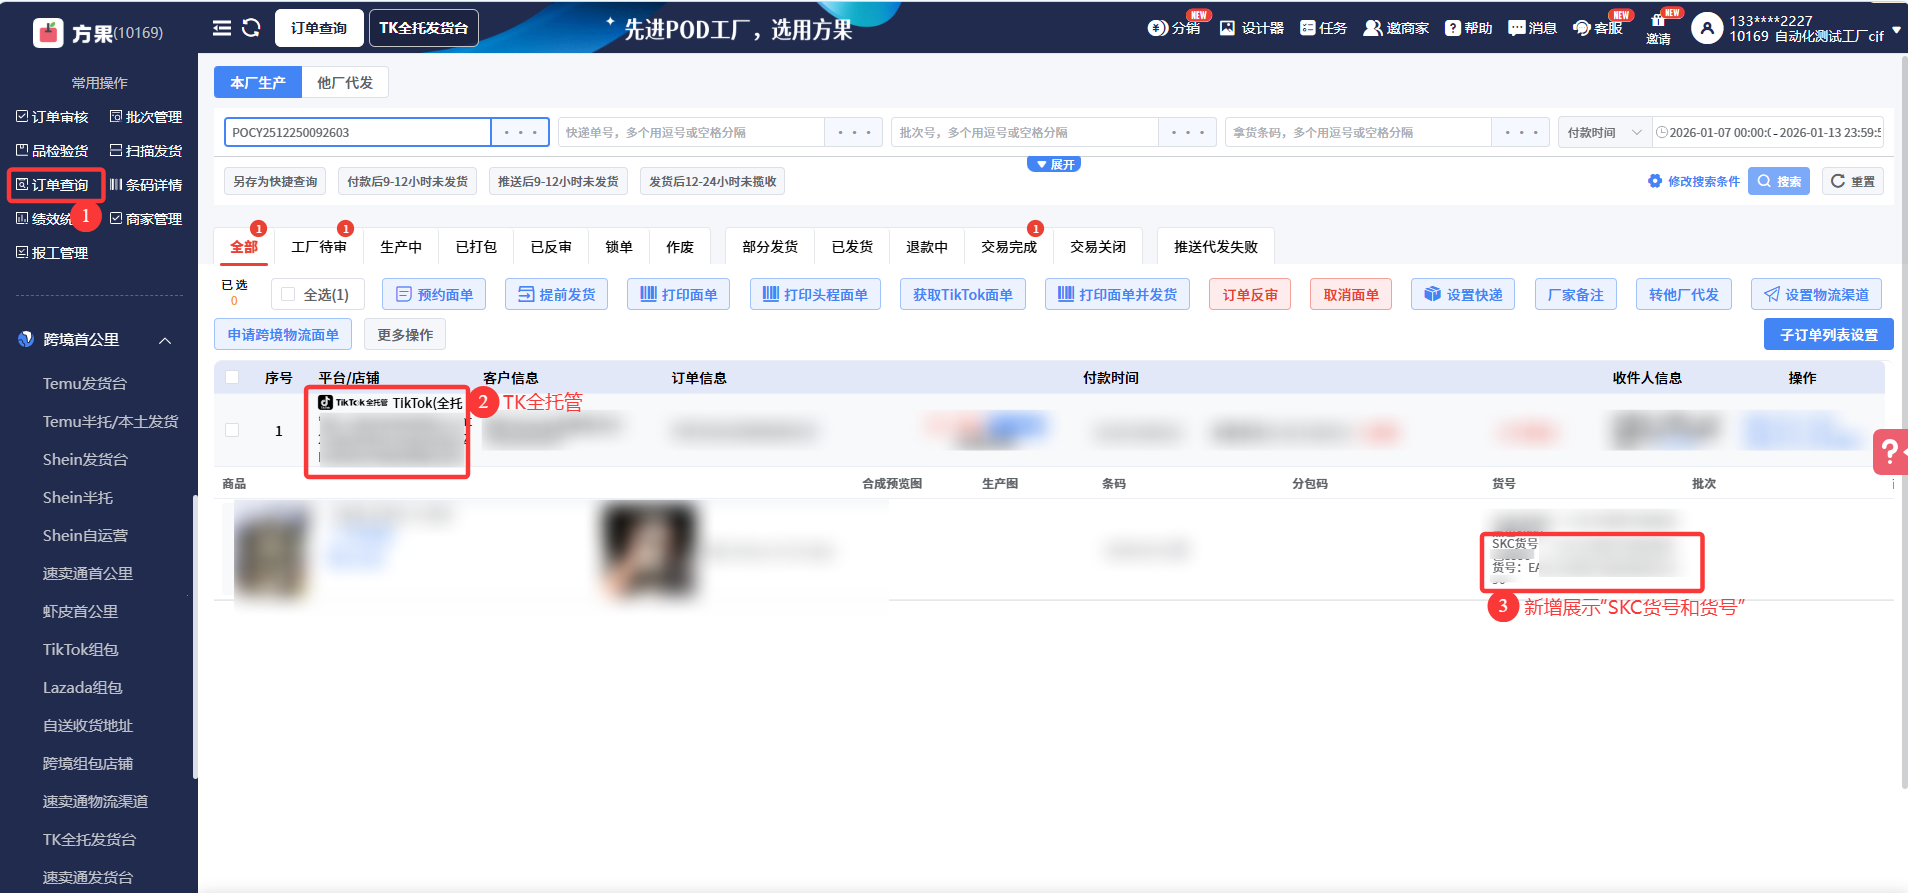Open 条码详情 in the sidebar shortcuts
1908x893 pixels.
146,185
